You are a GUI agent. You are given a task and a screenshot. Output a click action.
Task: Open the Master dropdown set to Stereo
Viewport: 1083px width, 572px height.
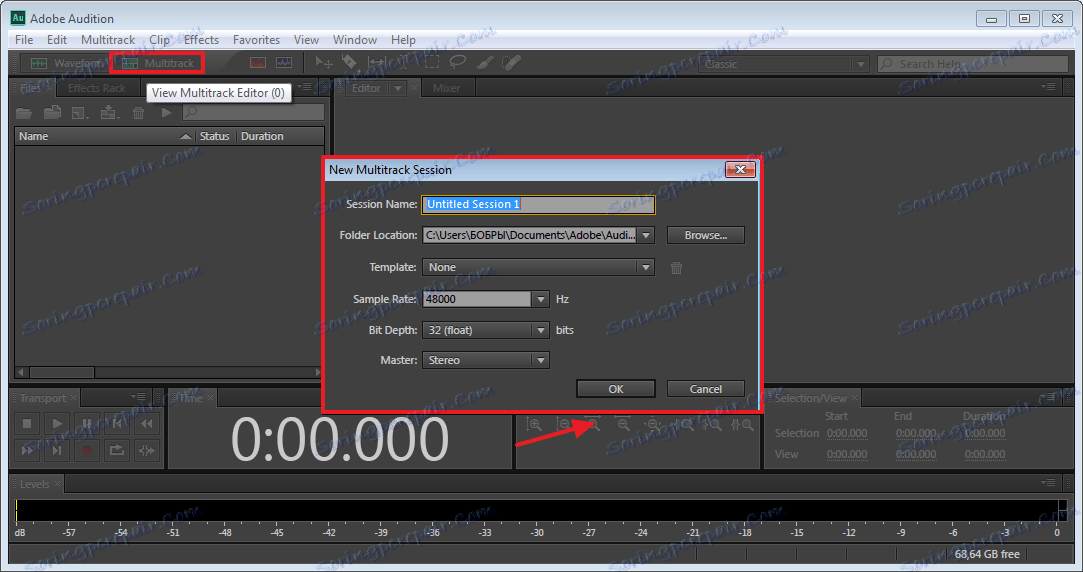click(486, 360)
